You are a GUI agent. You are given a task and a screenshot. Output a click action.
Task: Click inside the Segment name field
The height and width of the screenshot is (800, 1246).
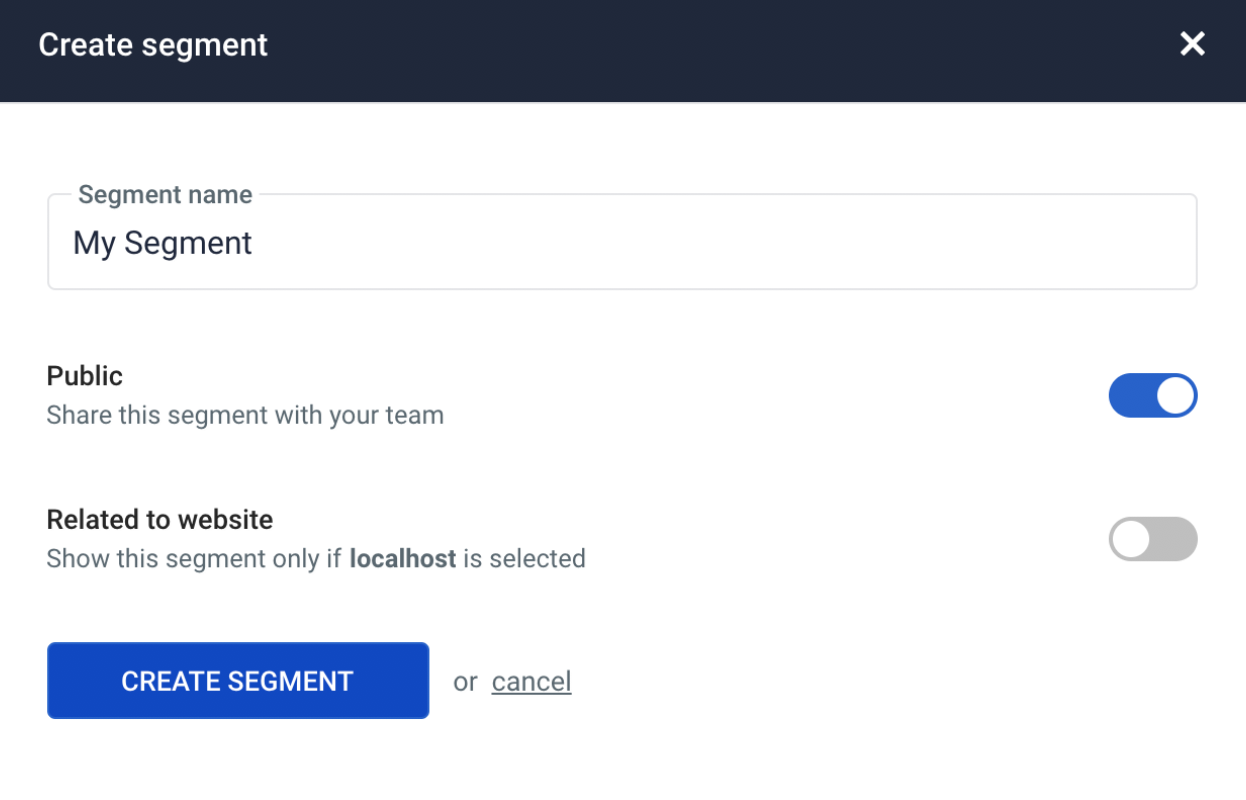(x=622, y=242)
